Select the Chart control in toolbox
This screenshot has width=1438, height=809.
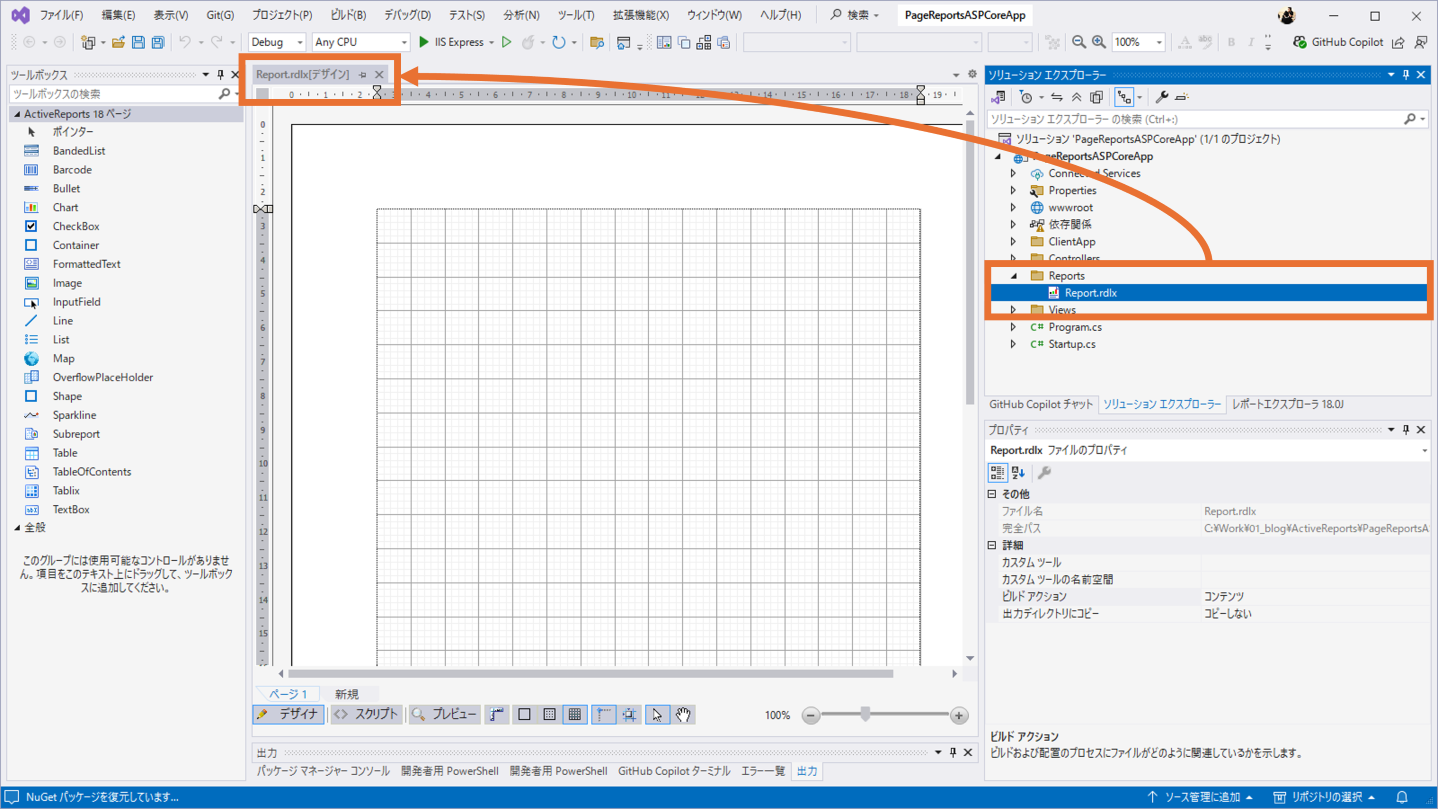65,207
